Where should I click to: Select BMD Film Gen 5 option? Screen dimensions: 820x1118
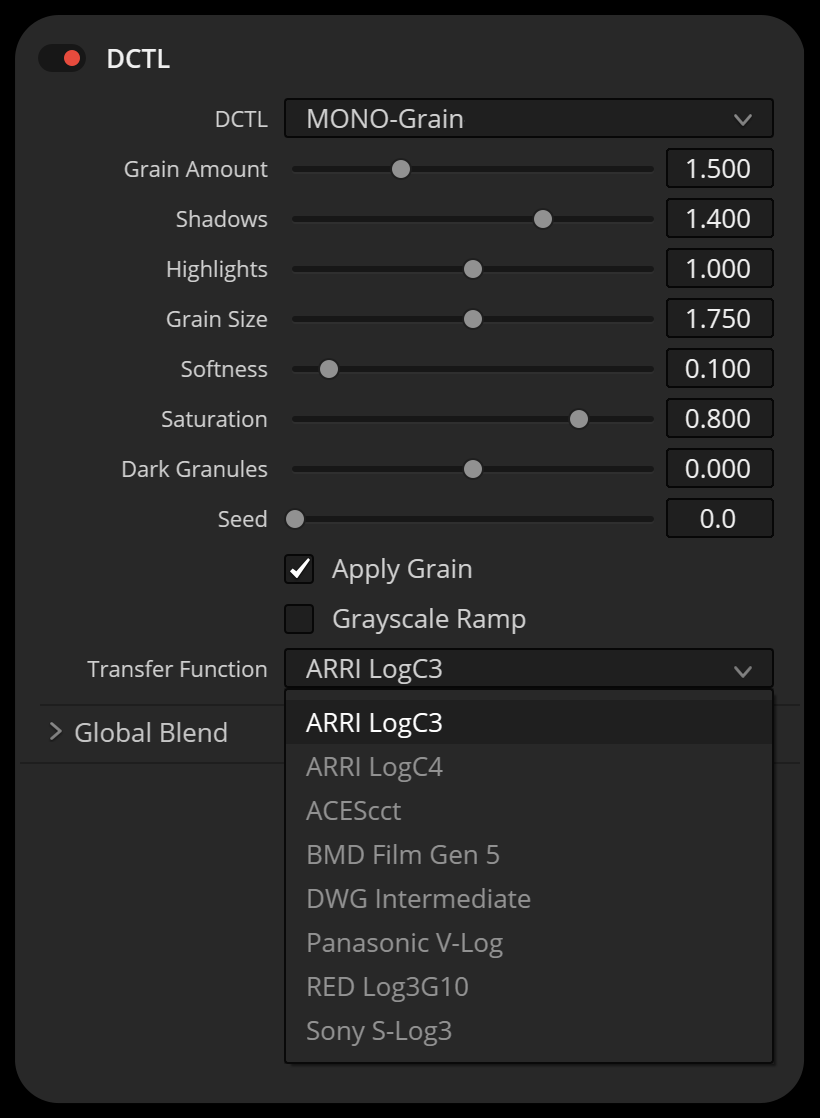(402, 855)
